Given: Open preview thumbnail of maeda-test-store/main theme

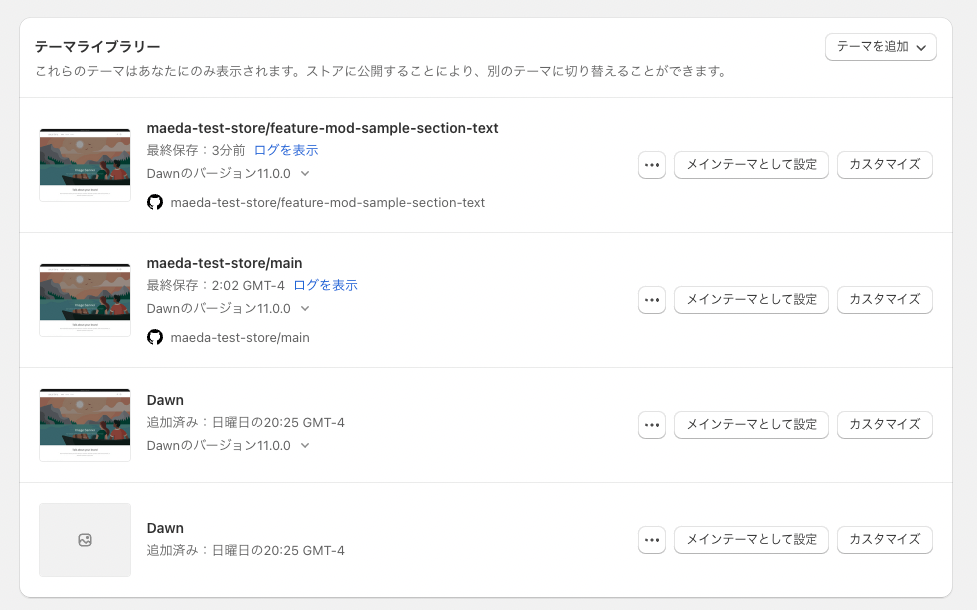Looking at the screenshot, I should tap(85, 300).
